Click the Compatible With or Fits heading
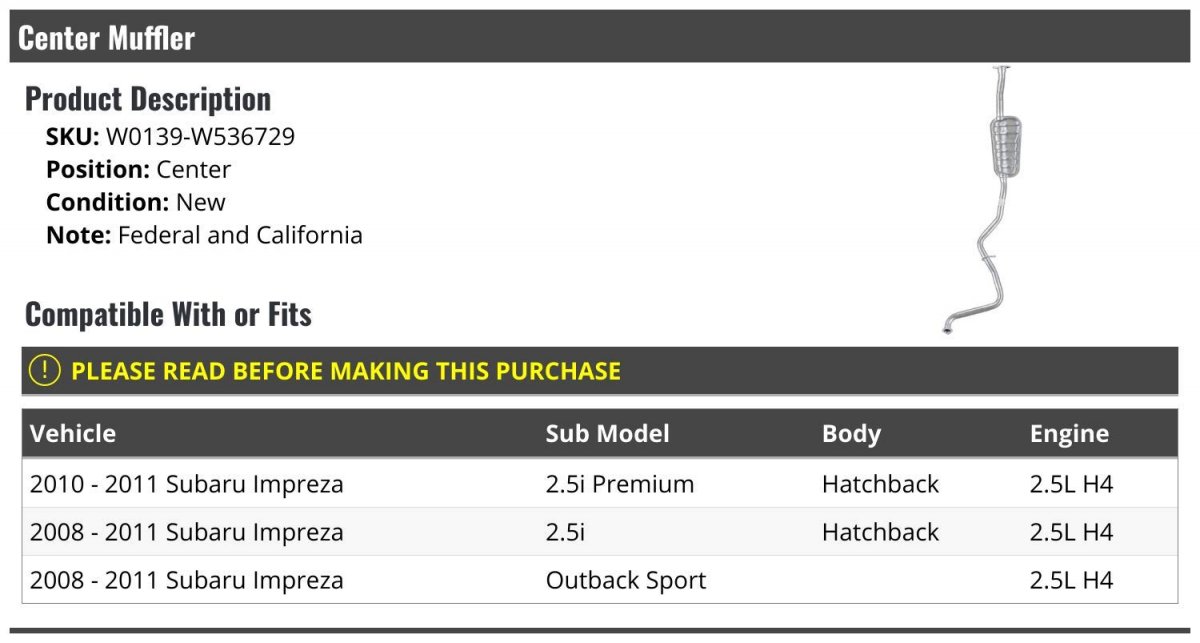 168,314
